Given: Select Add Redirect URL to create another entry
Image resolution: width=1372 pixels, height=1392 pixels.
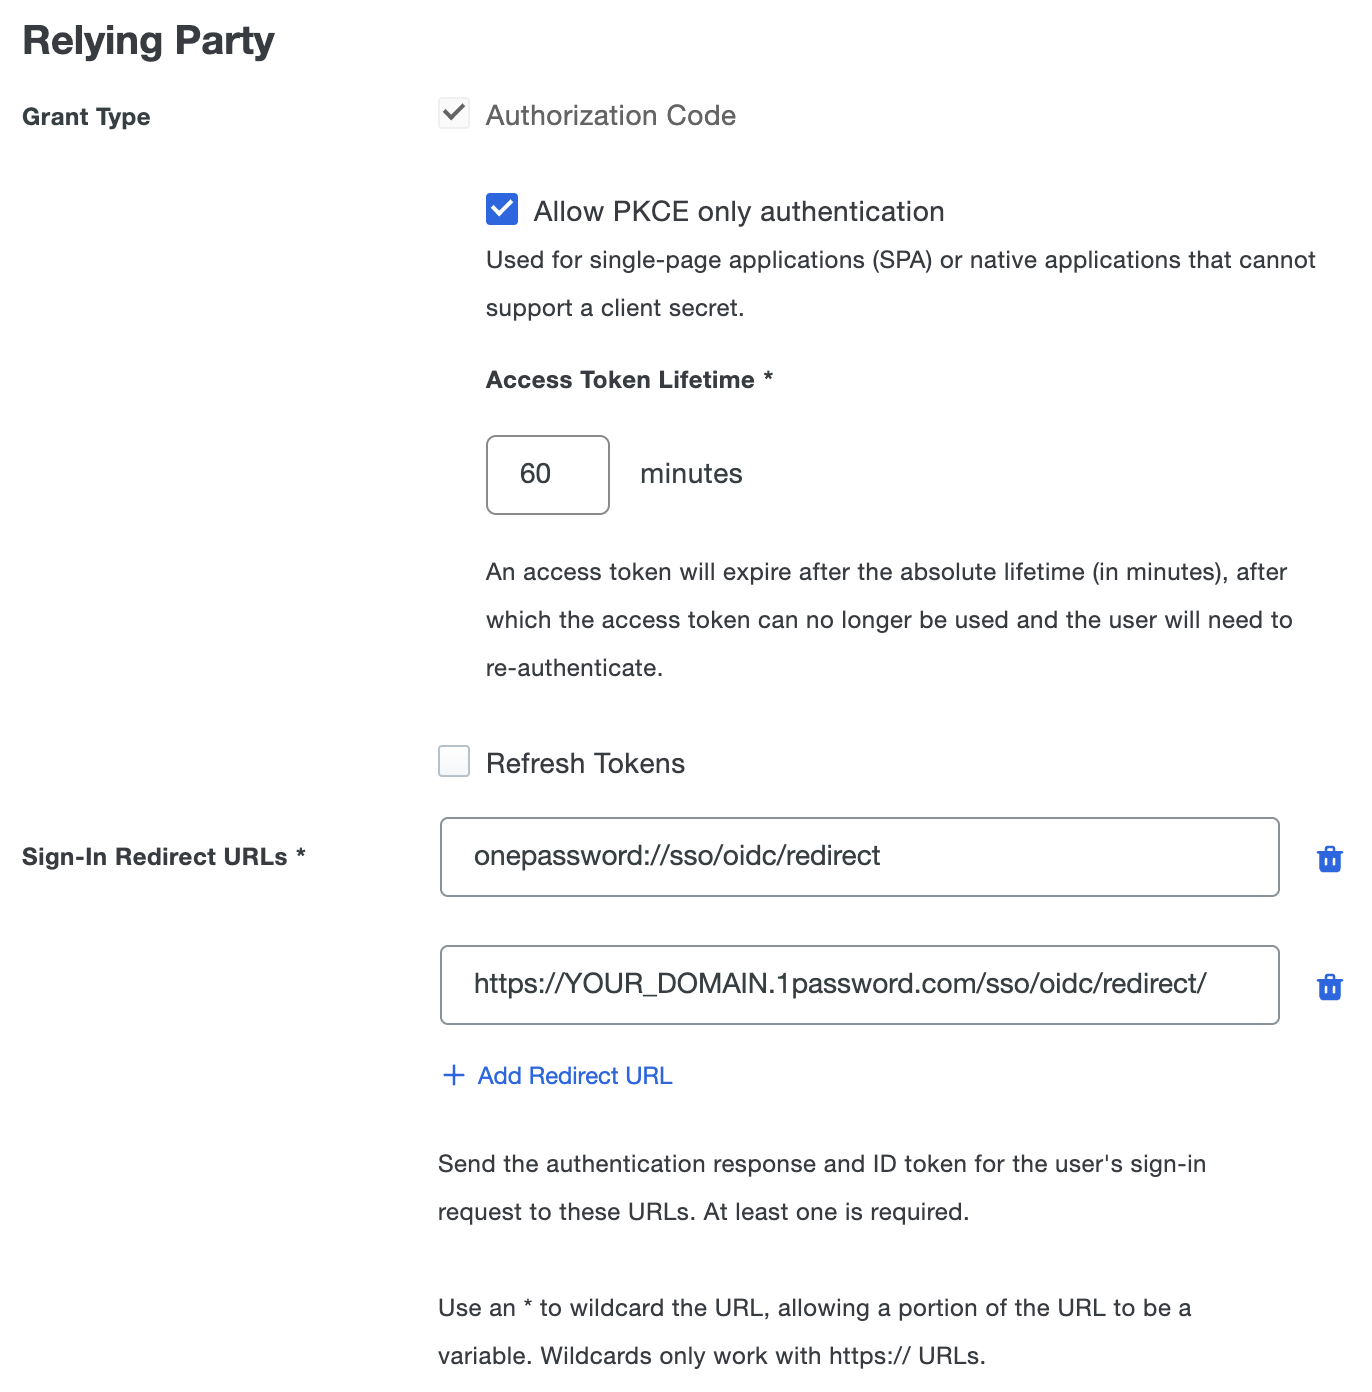Looking at the screenshot, I should click(x=574, y=1075).
